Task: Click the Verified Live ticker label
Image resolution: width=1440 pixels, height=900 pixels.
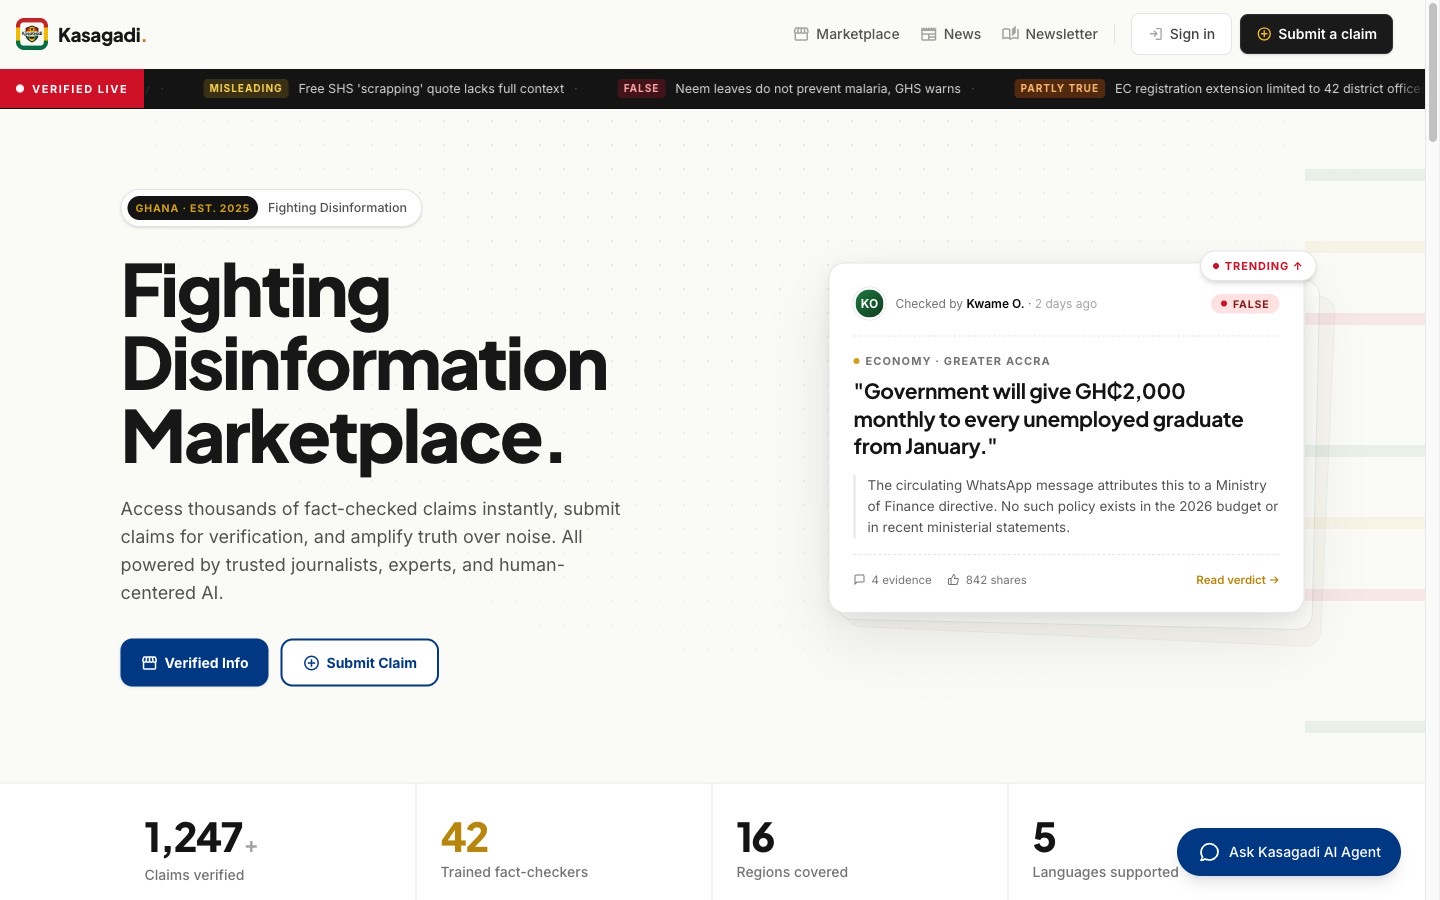Action: [x=72, y=89]
